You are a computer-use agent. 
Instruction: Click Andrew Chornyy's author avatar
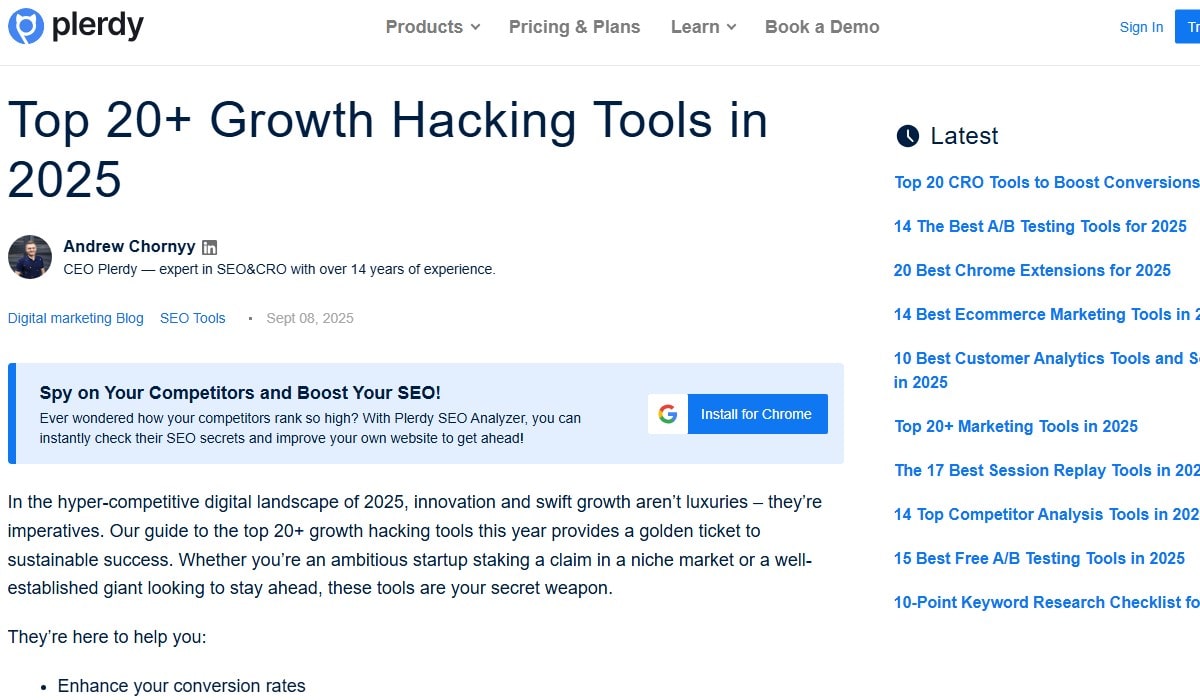click(29, 257)
